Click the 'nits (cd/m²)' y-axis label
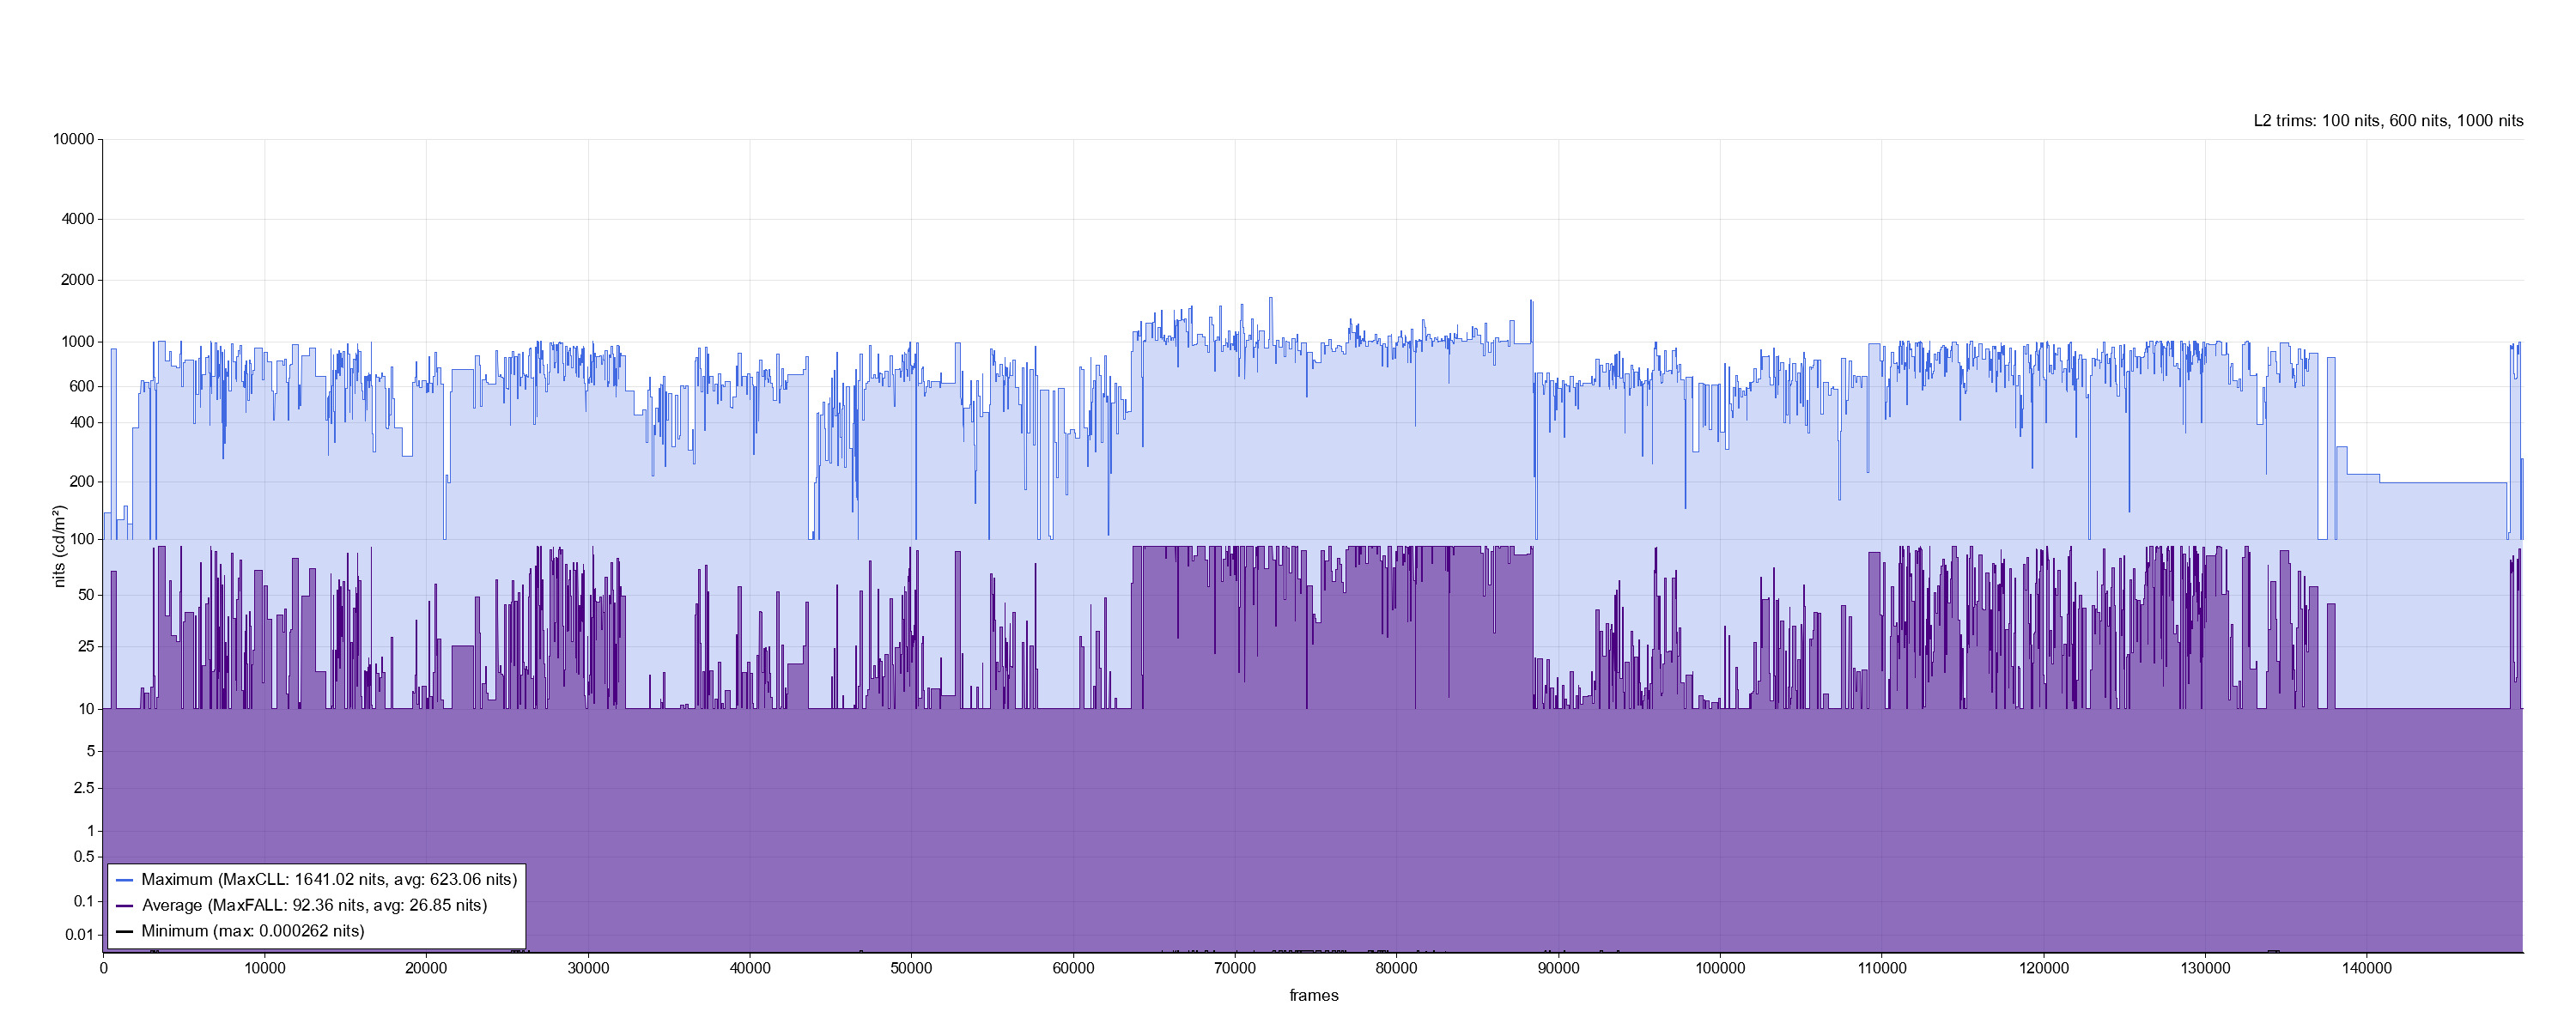 [61, 546]
